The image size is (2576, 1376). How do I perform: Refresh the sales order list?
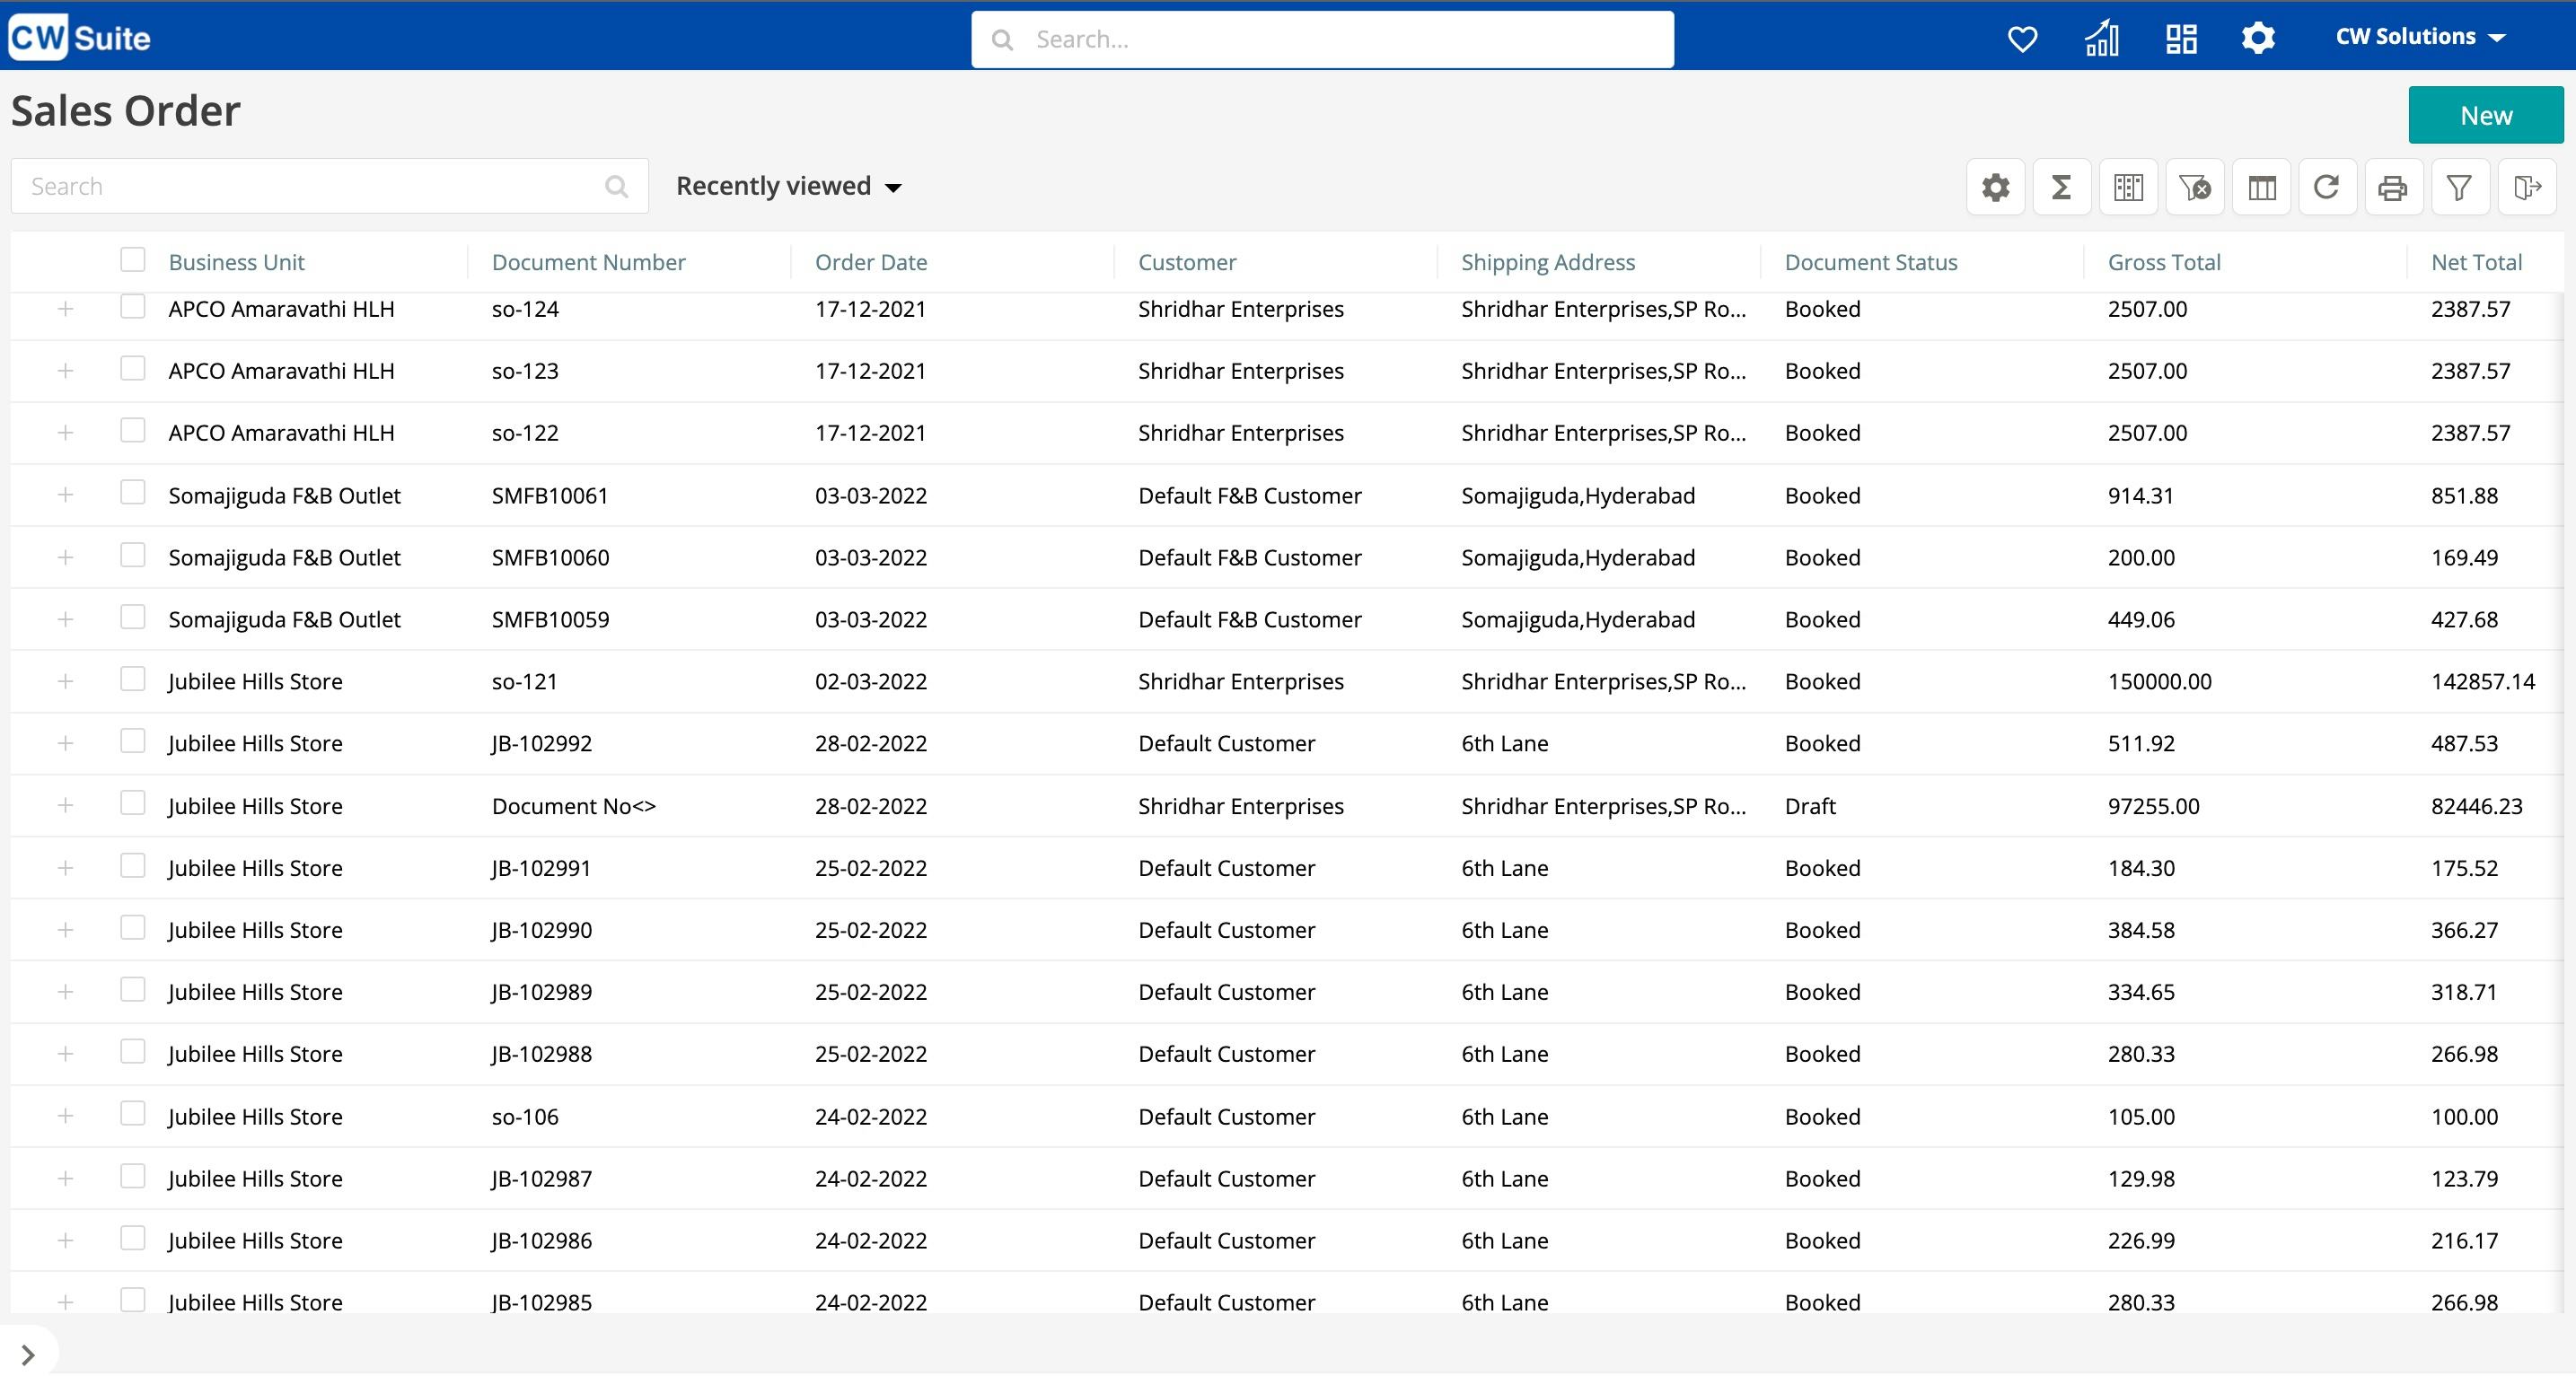(x=2327, y=186)
